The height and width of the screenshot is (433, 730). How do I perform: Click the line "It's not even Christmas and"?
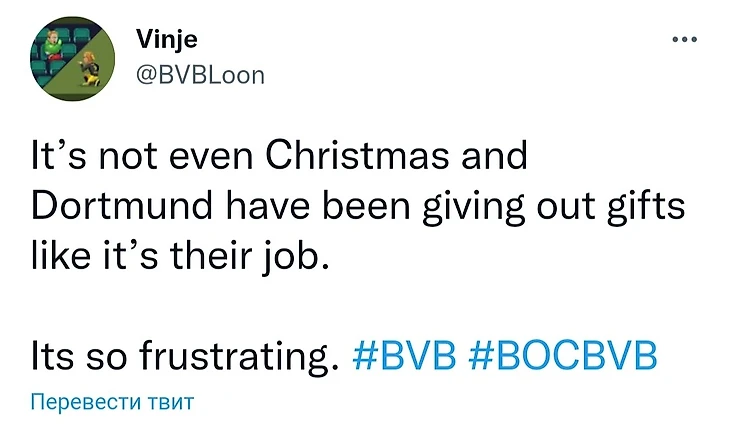pyautogui.click(x=278, y=158)
